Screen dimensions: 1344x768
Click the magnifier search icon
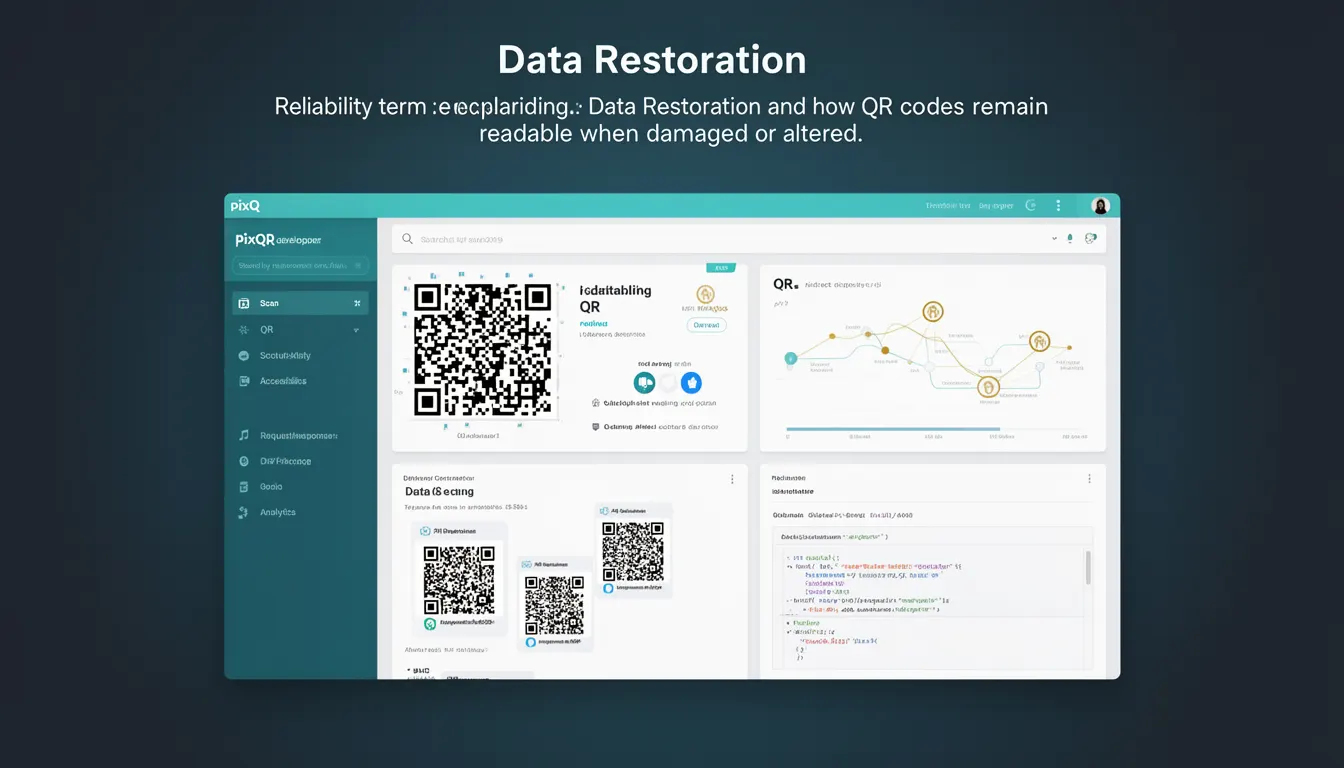pyautogui.click(x=407, y=239)
